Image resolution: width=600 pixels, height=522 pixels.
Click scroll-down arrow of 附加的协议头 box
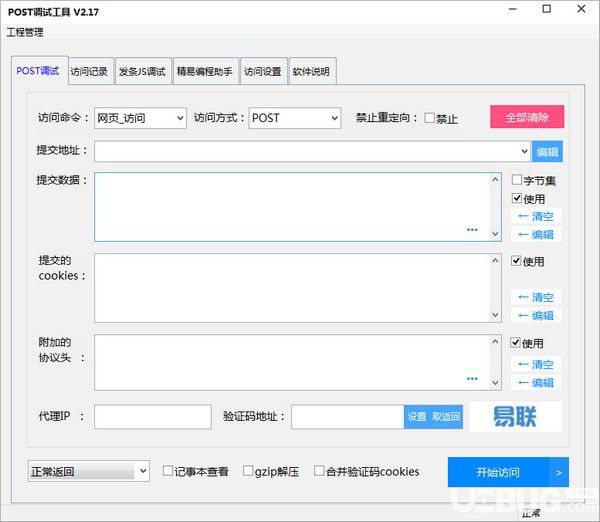[495, 383]
